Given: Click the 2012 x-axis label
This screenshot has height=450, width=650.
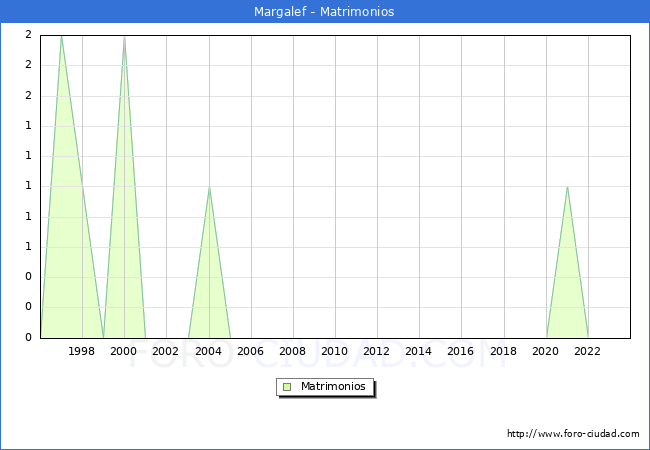Looking at the screenshot, I should 376,351.
